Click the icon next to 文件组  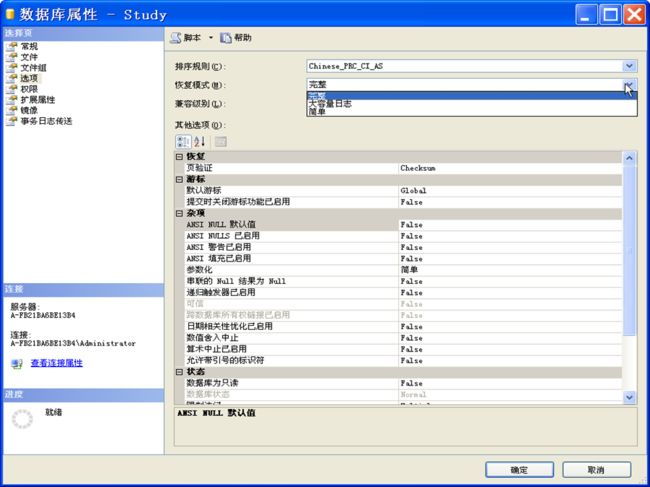coord(12,68)
